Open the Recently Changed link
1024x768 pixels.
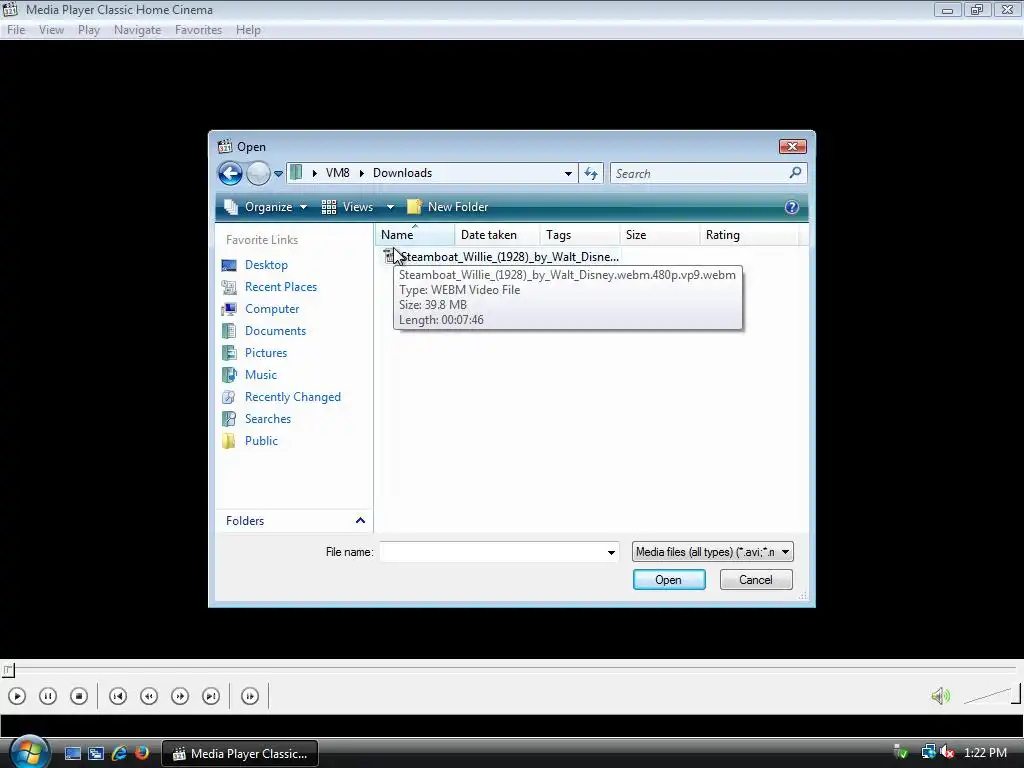[x=293, y=397]
